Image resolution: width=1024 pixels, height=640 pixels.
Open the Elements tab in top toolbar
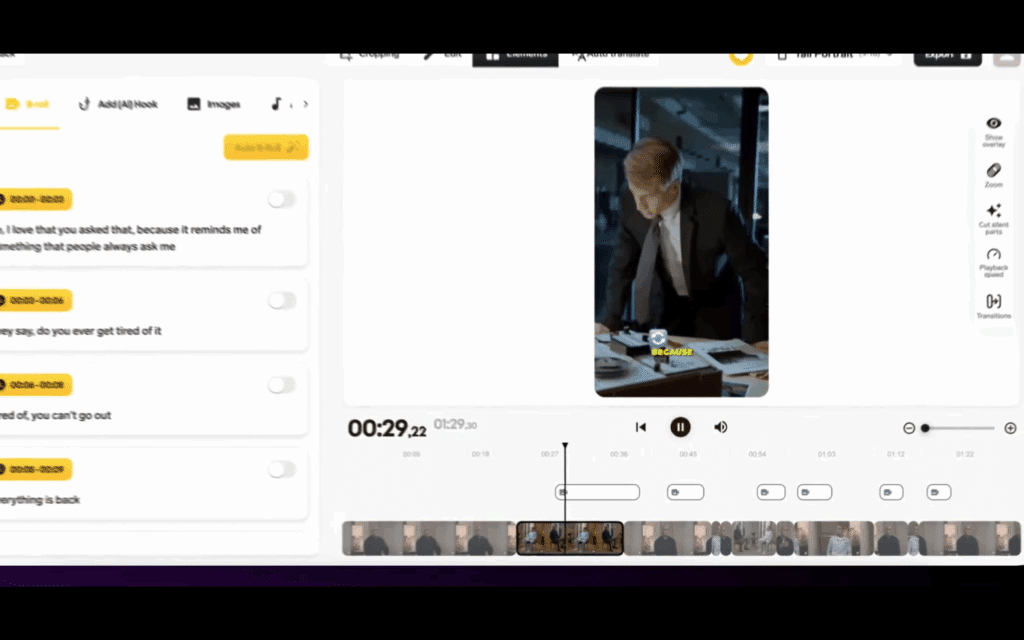click(x=515, y=57)
